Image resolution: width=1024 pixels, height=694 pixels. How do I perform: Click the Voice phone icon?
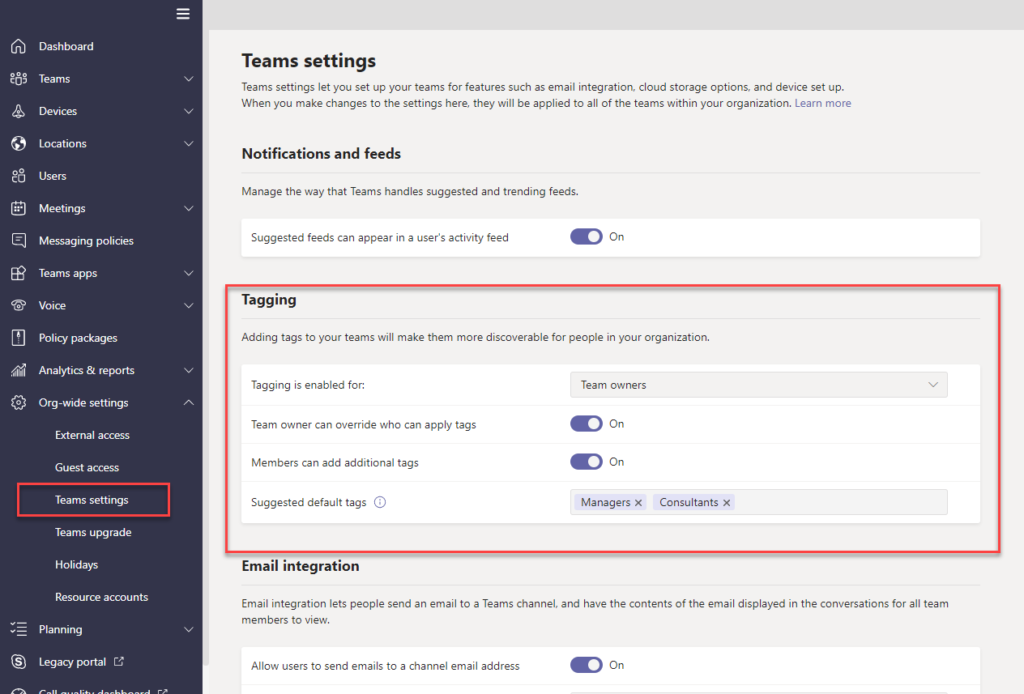tap(18, 306)
